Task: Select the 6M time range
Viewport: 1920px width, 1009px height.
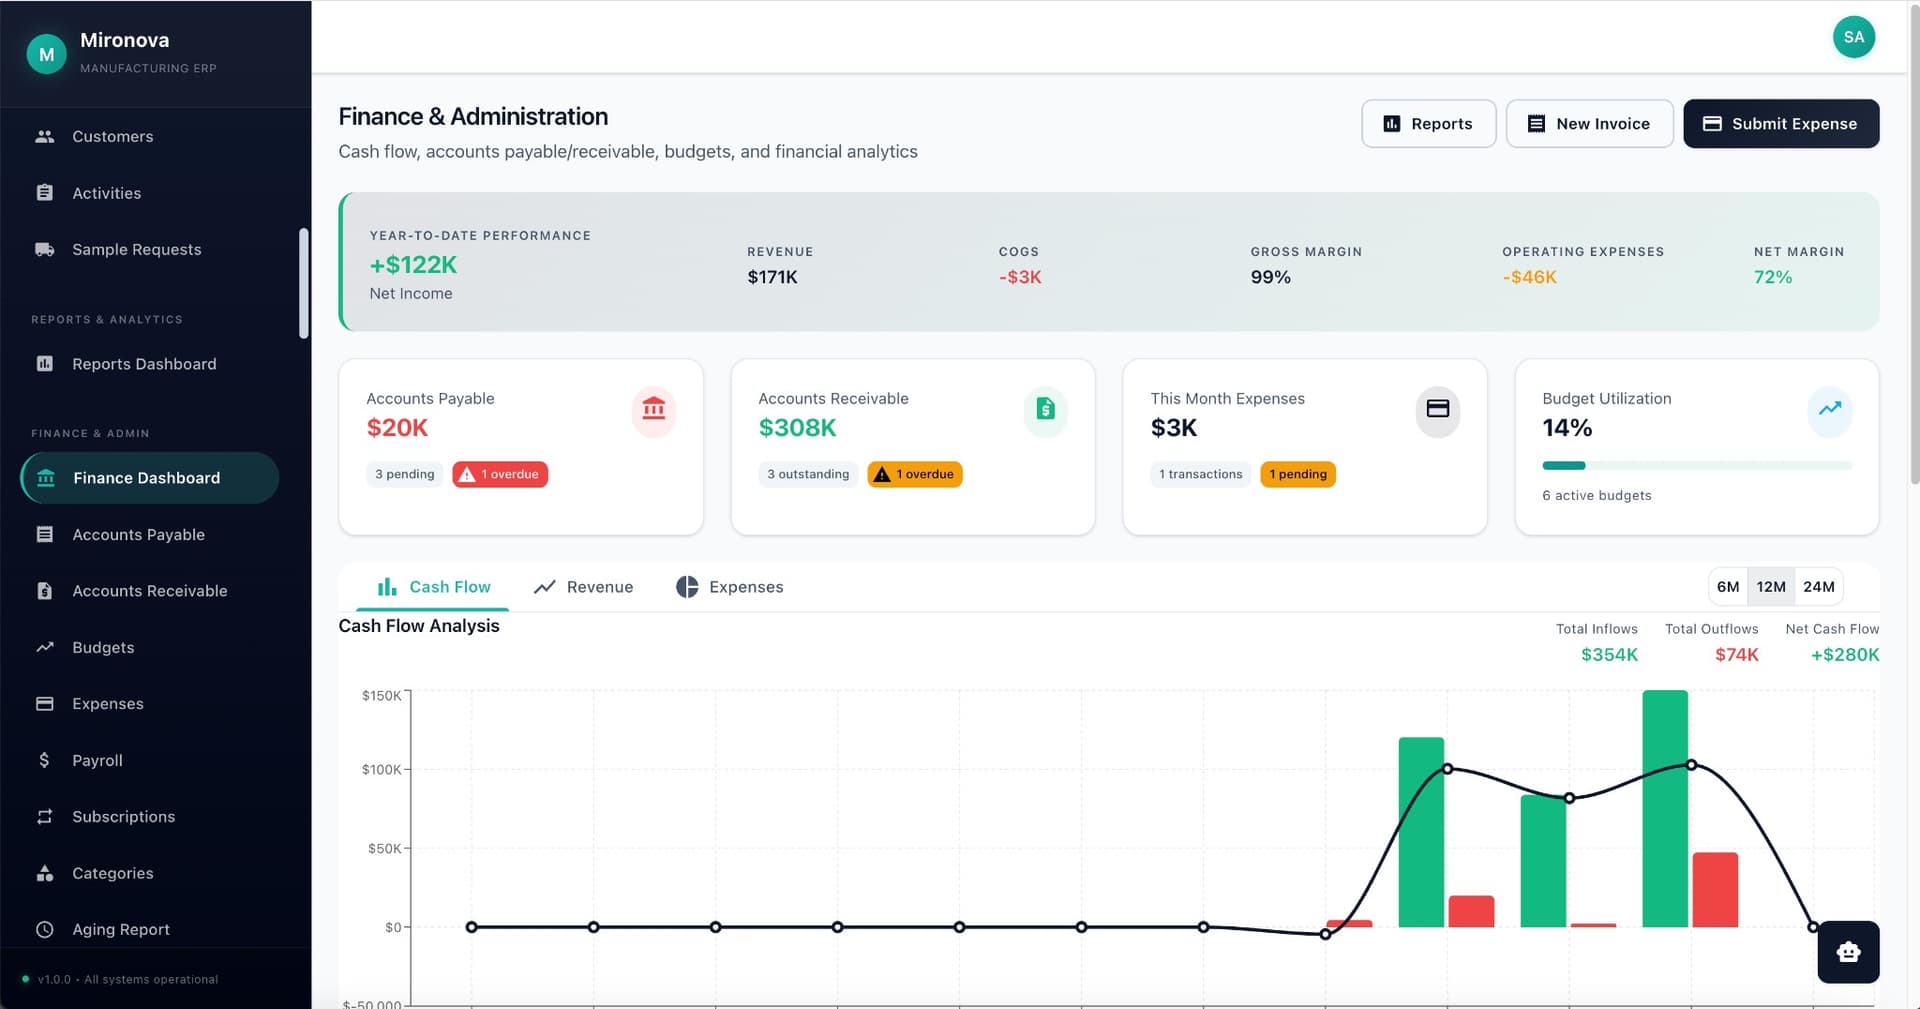Action: coord(1728,587)
